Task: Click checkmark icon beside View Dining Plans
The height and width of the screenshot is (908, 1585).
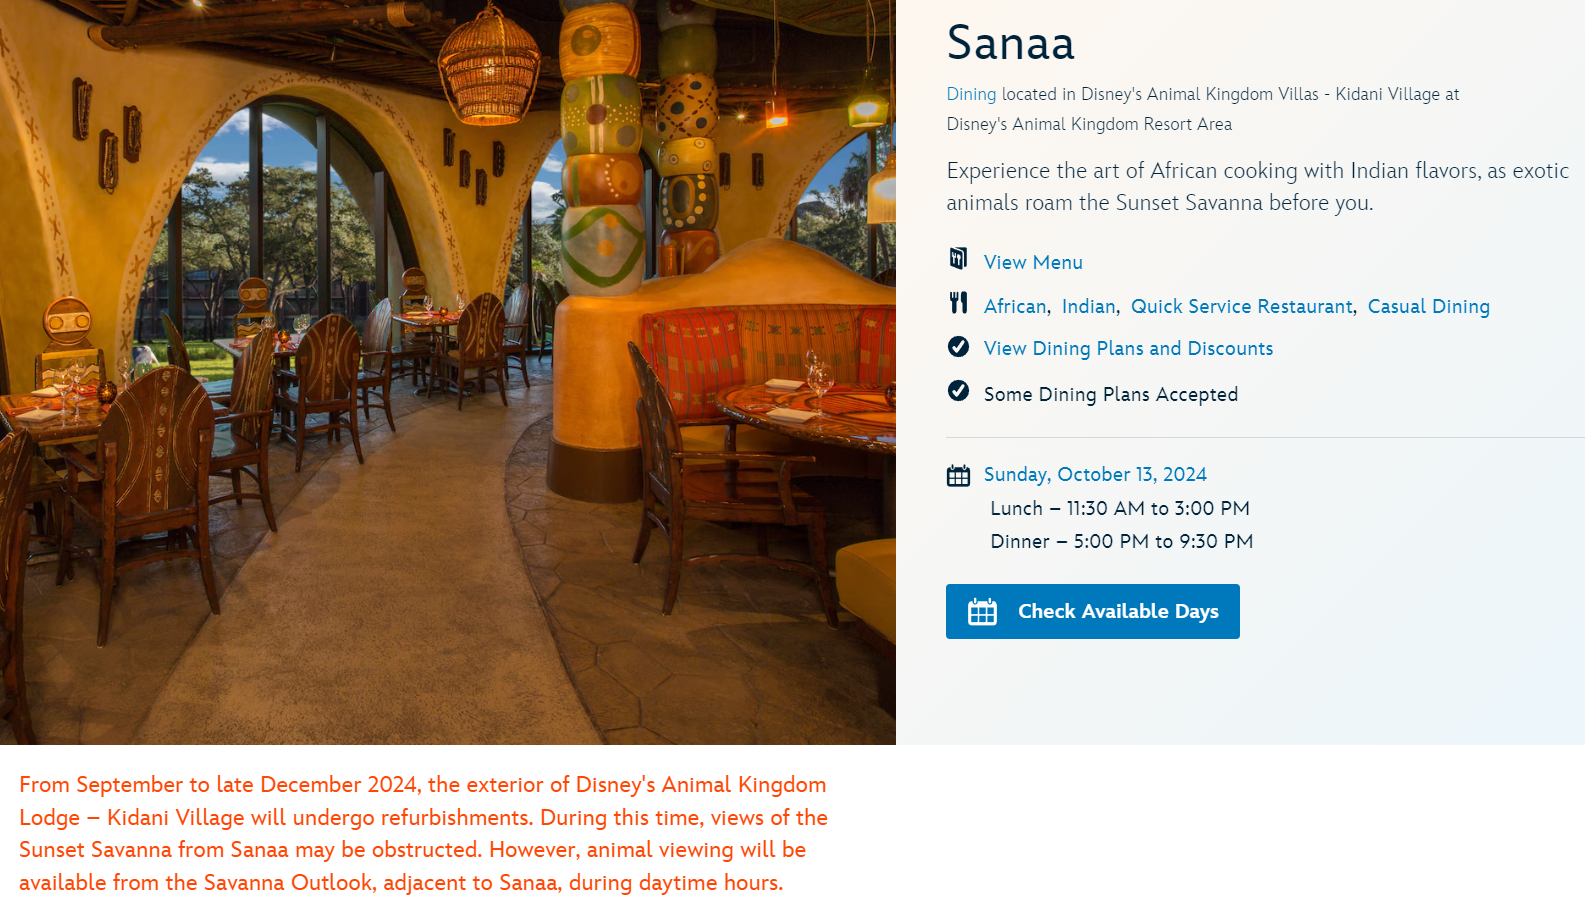Action: (958, 347)
